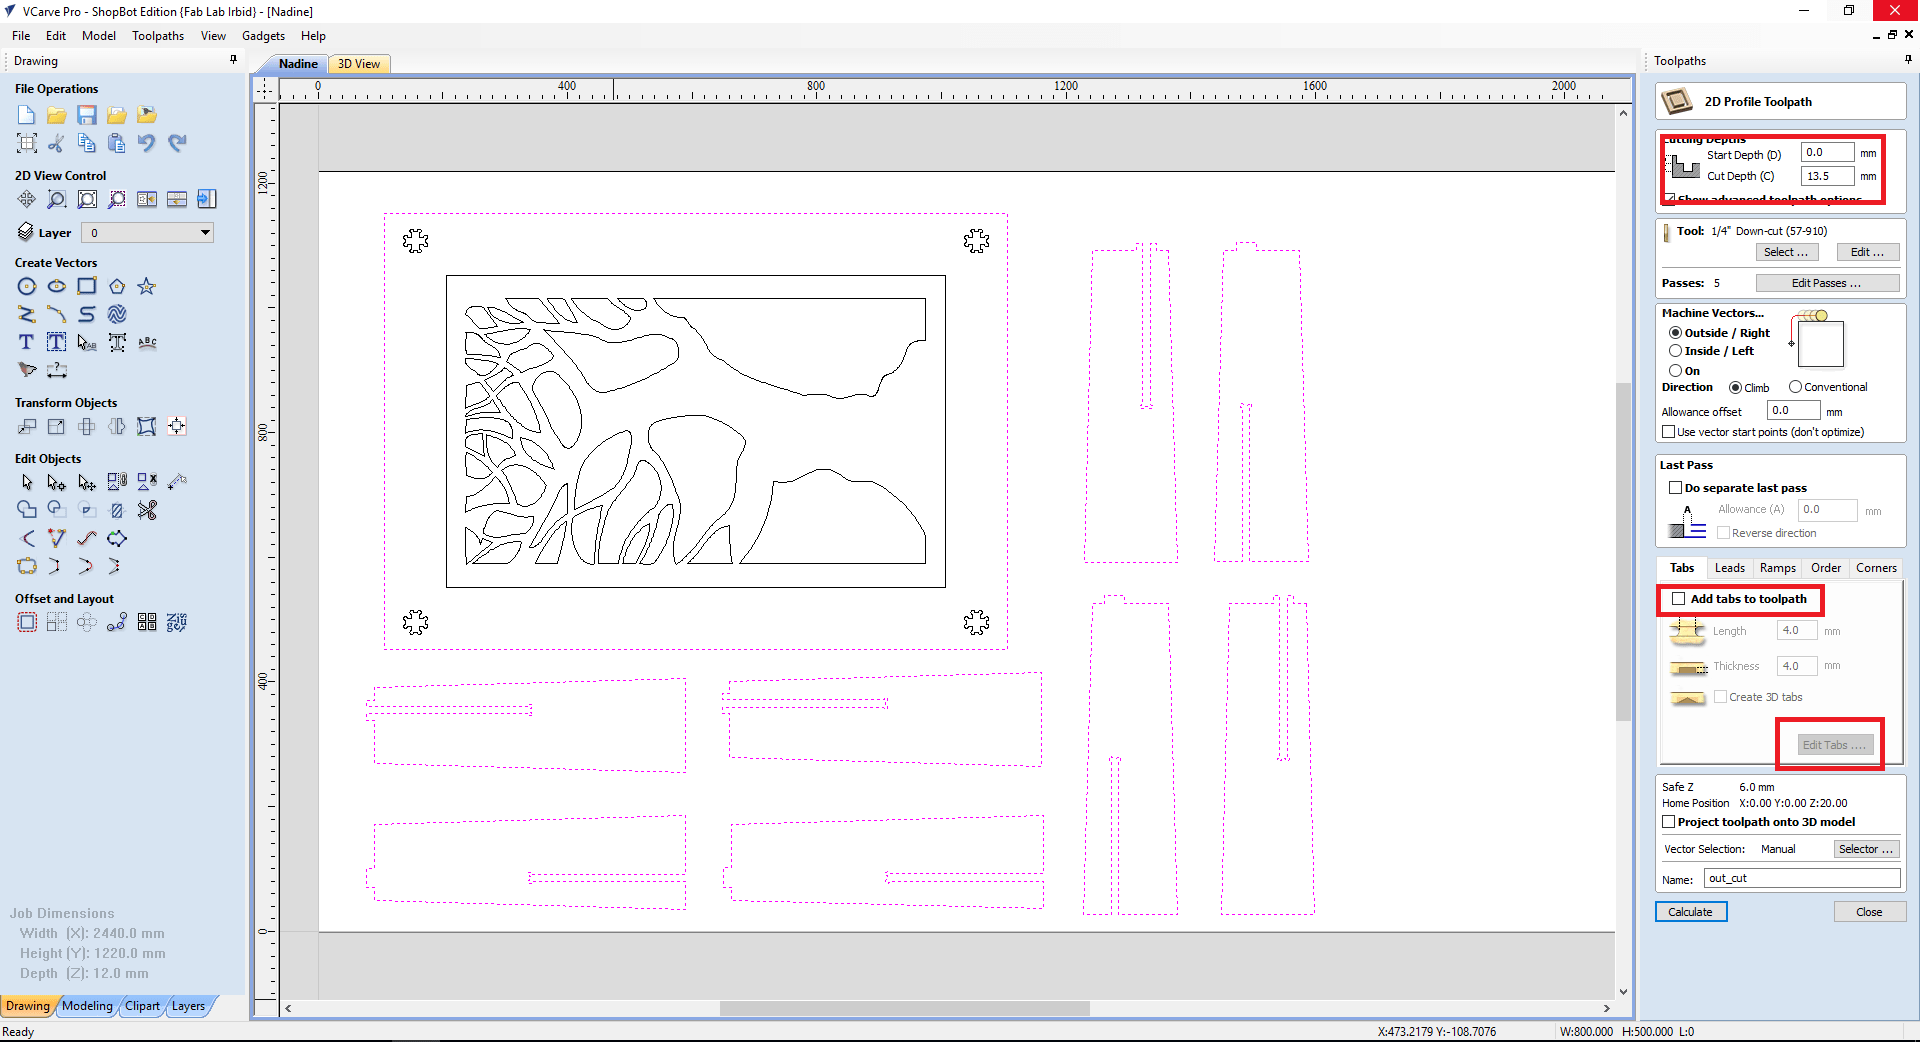Screen dimensions: 1920x1042
Task: Open the Toolpaths menu
Action: coord(158,36)
